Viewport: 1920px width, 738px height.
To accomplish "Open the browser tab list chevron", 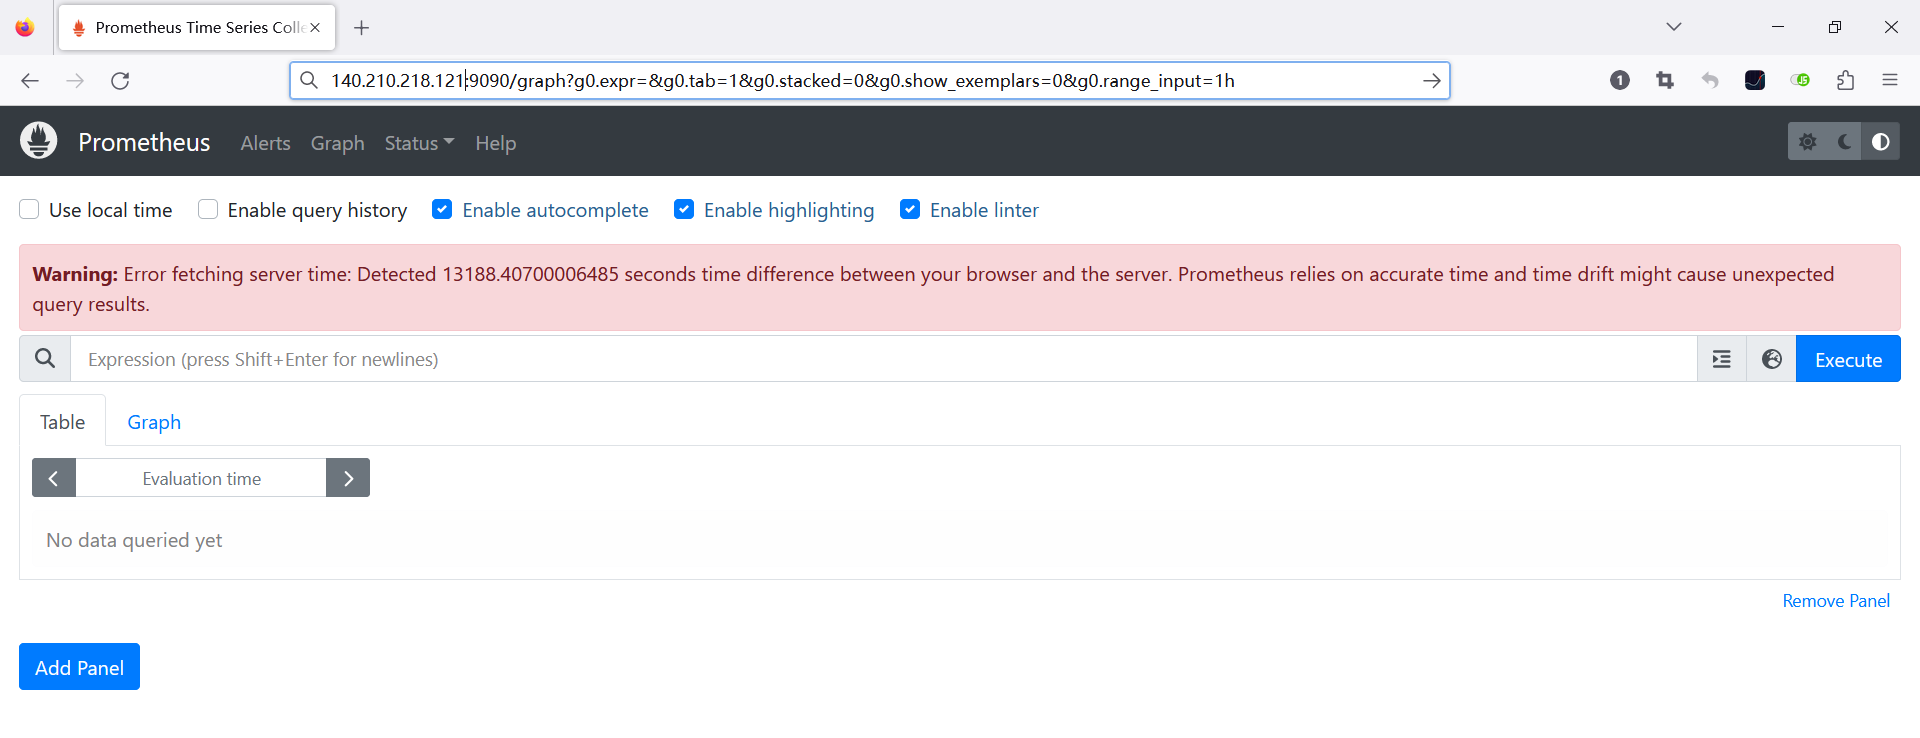I will point(1673,27).
